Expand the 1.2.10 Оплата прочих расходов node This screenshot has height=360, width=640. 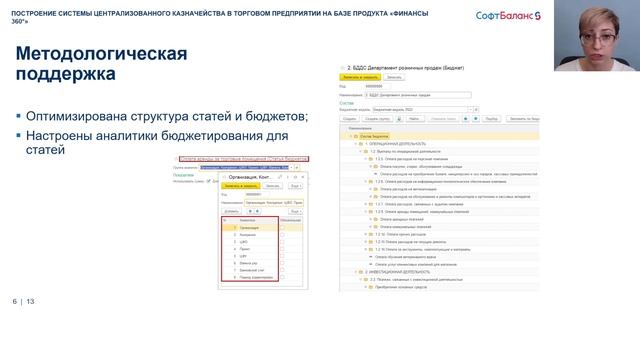(x=366, y=234)
